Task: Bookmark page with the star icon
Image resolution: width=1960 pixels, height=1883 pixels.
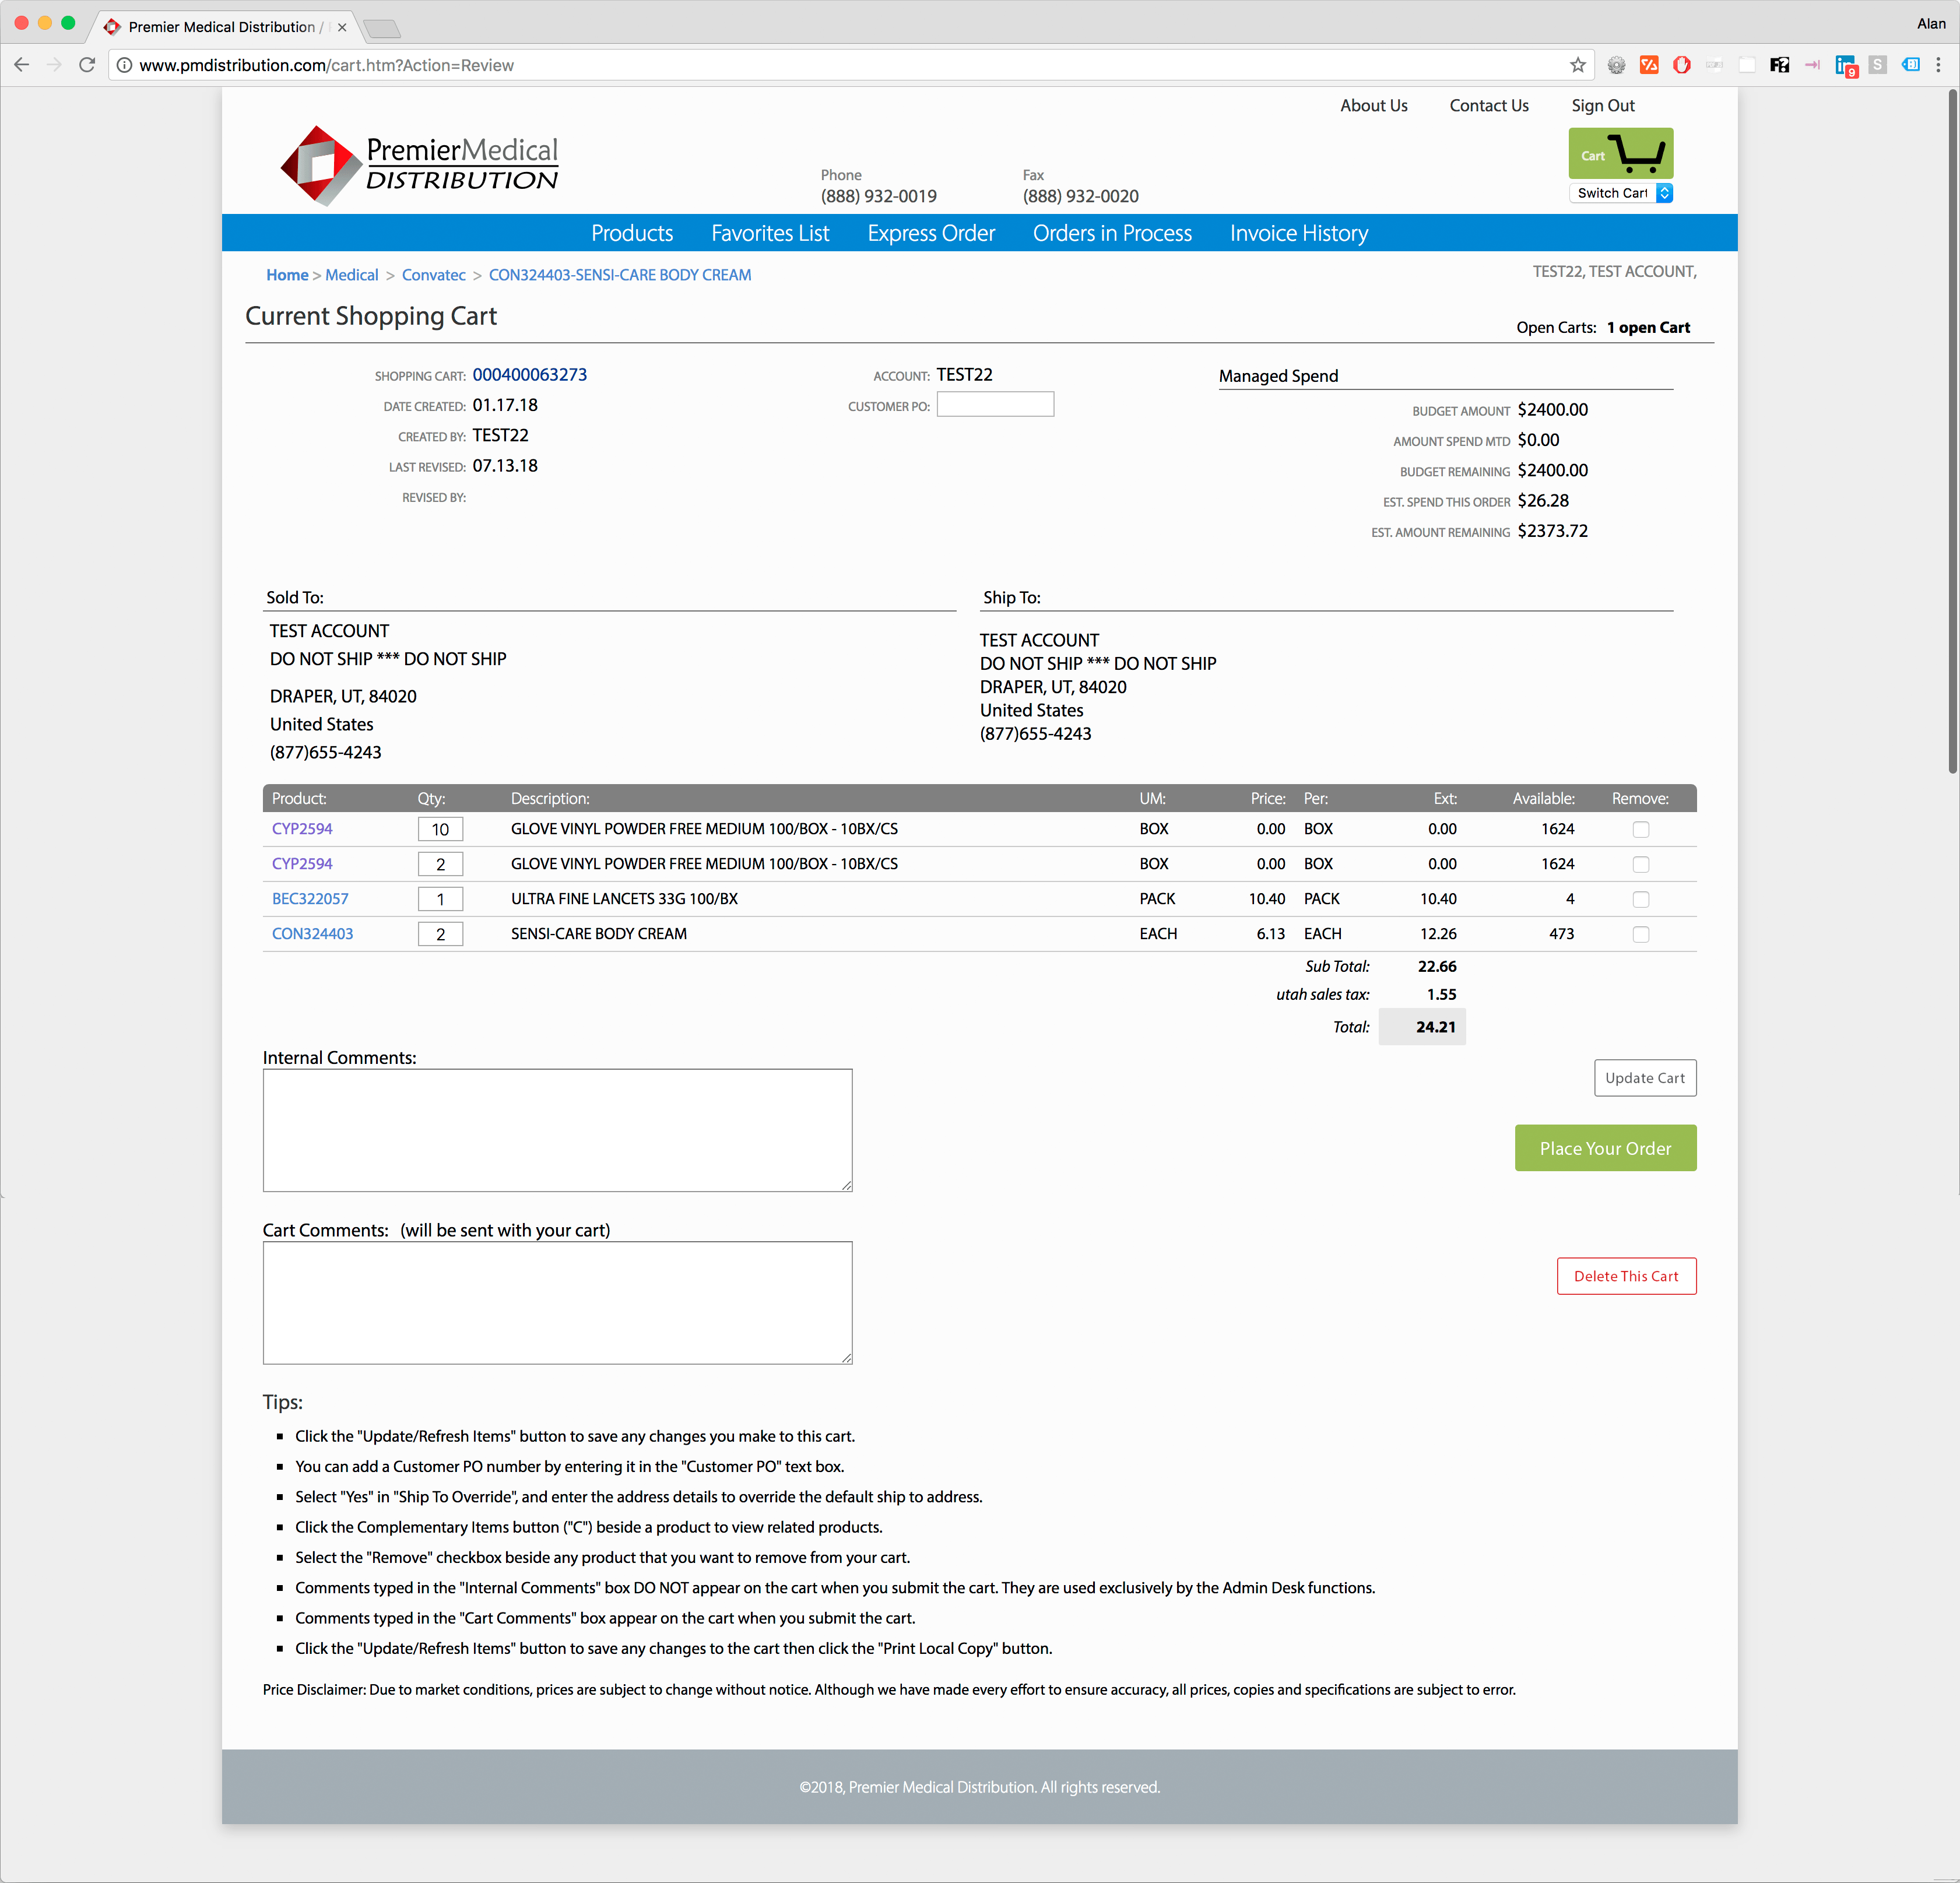Action: tap(1578, 65)
